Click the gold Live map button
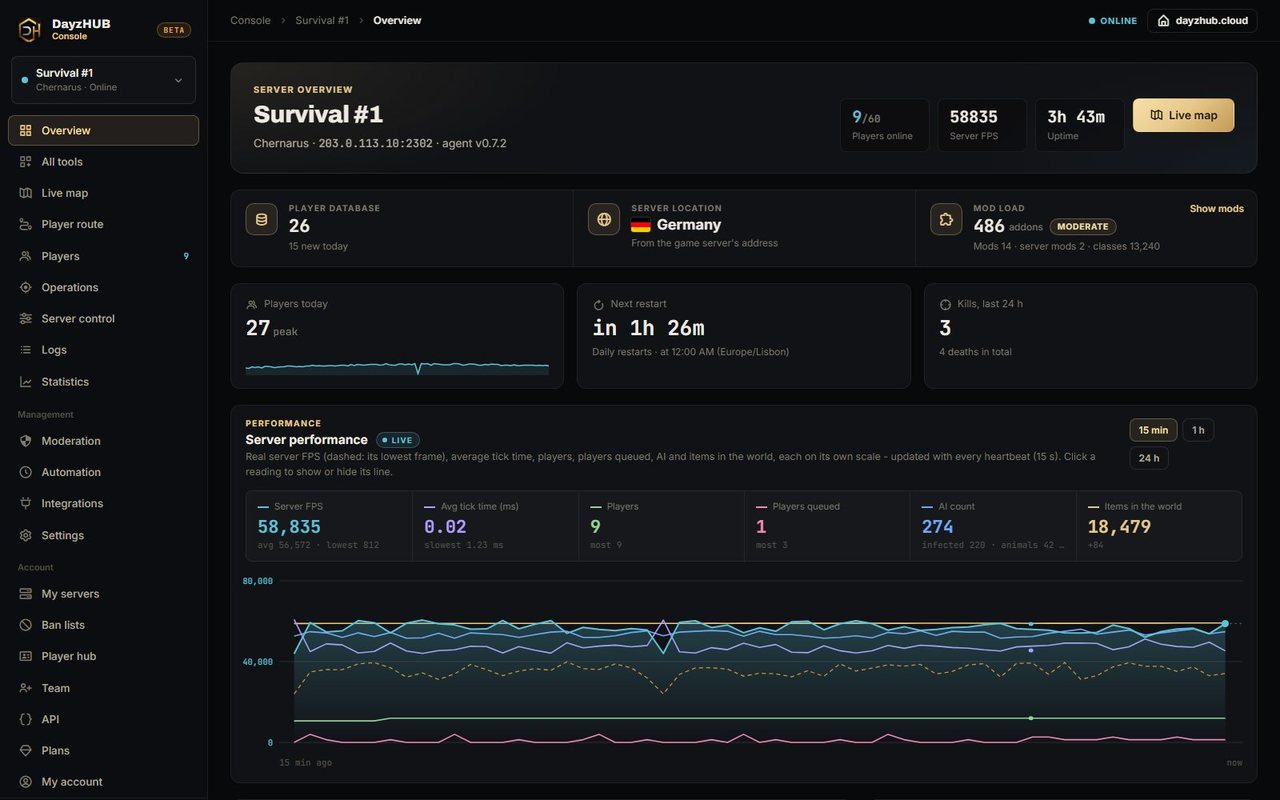Screen dimensions: 1280x800 click(x=1183, y=115)
